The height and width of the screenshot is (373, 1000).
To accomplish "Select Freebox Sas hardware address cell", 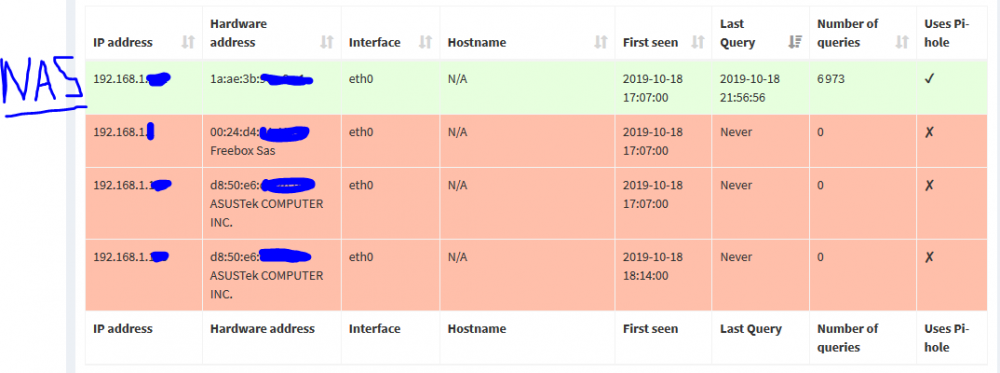I will (x=272, y=142).
